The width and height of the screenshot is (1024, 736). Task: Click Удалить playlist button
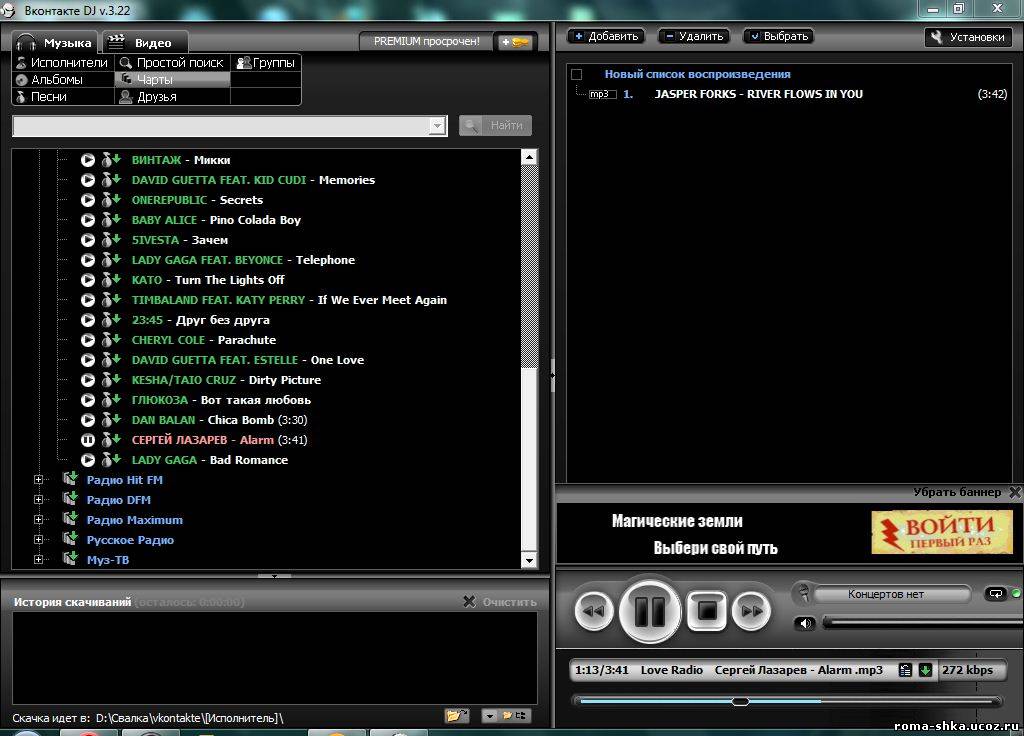tap(694, 37)
